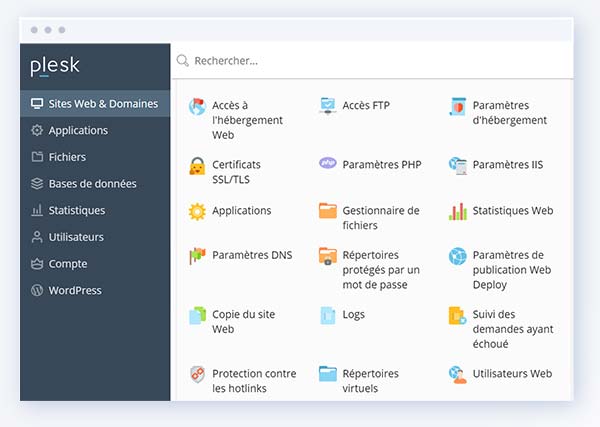Select the Protection contre les hotlinks icon
This screenshot has height=427, width=600.
point(197,375)
